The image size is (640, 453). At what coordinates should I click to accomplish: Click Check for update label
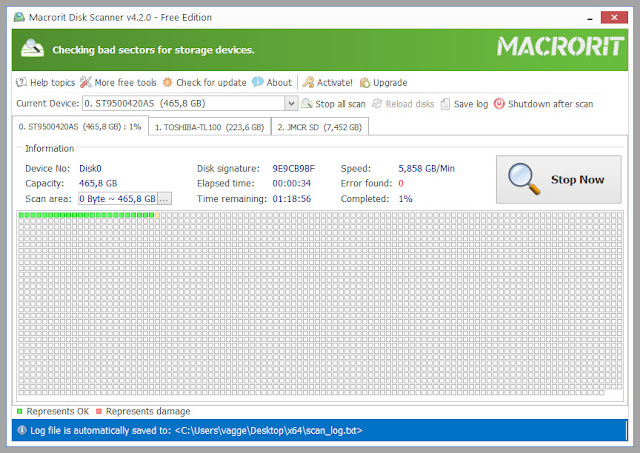211,82
